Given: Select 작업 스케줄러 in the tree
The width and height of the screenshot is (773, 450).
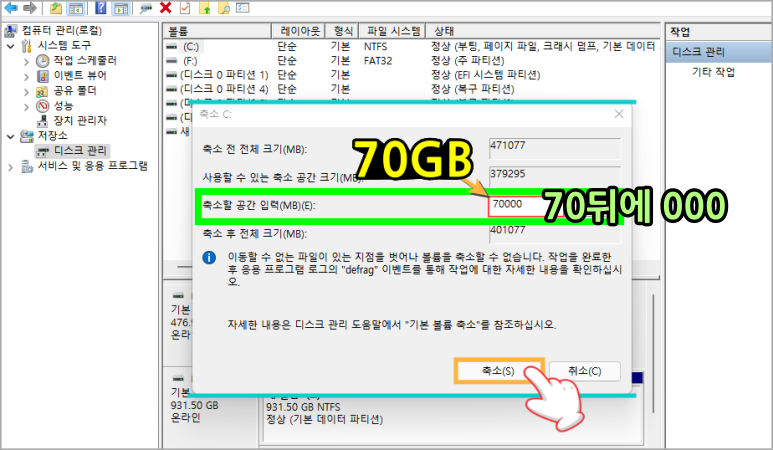Looking at the screenshot, I should pos(85,61).
